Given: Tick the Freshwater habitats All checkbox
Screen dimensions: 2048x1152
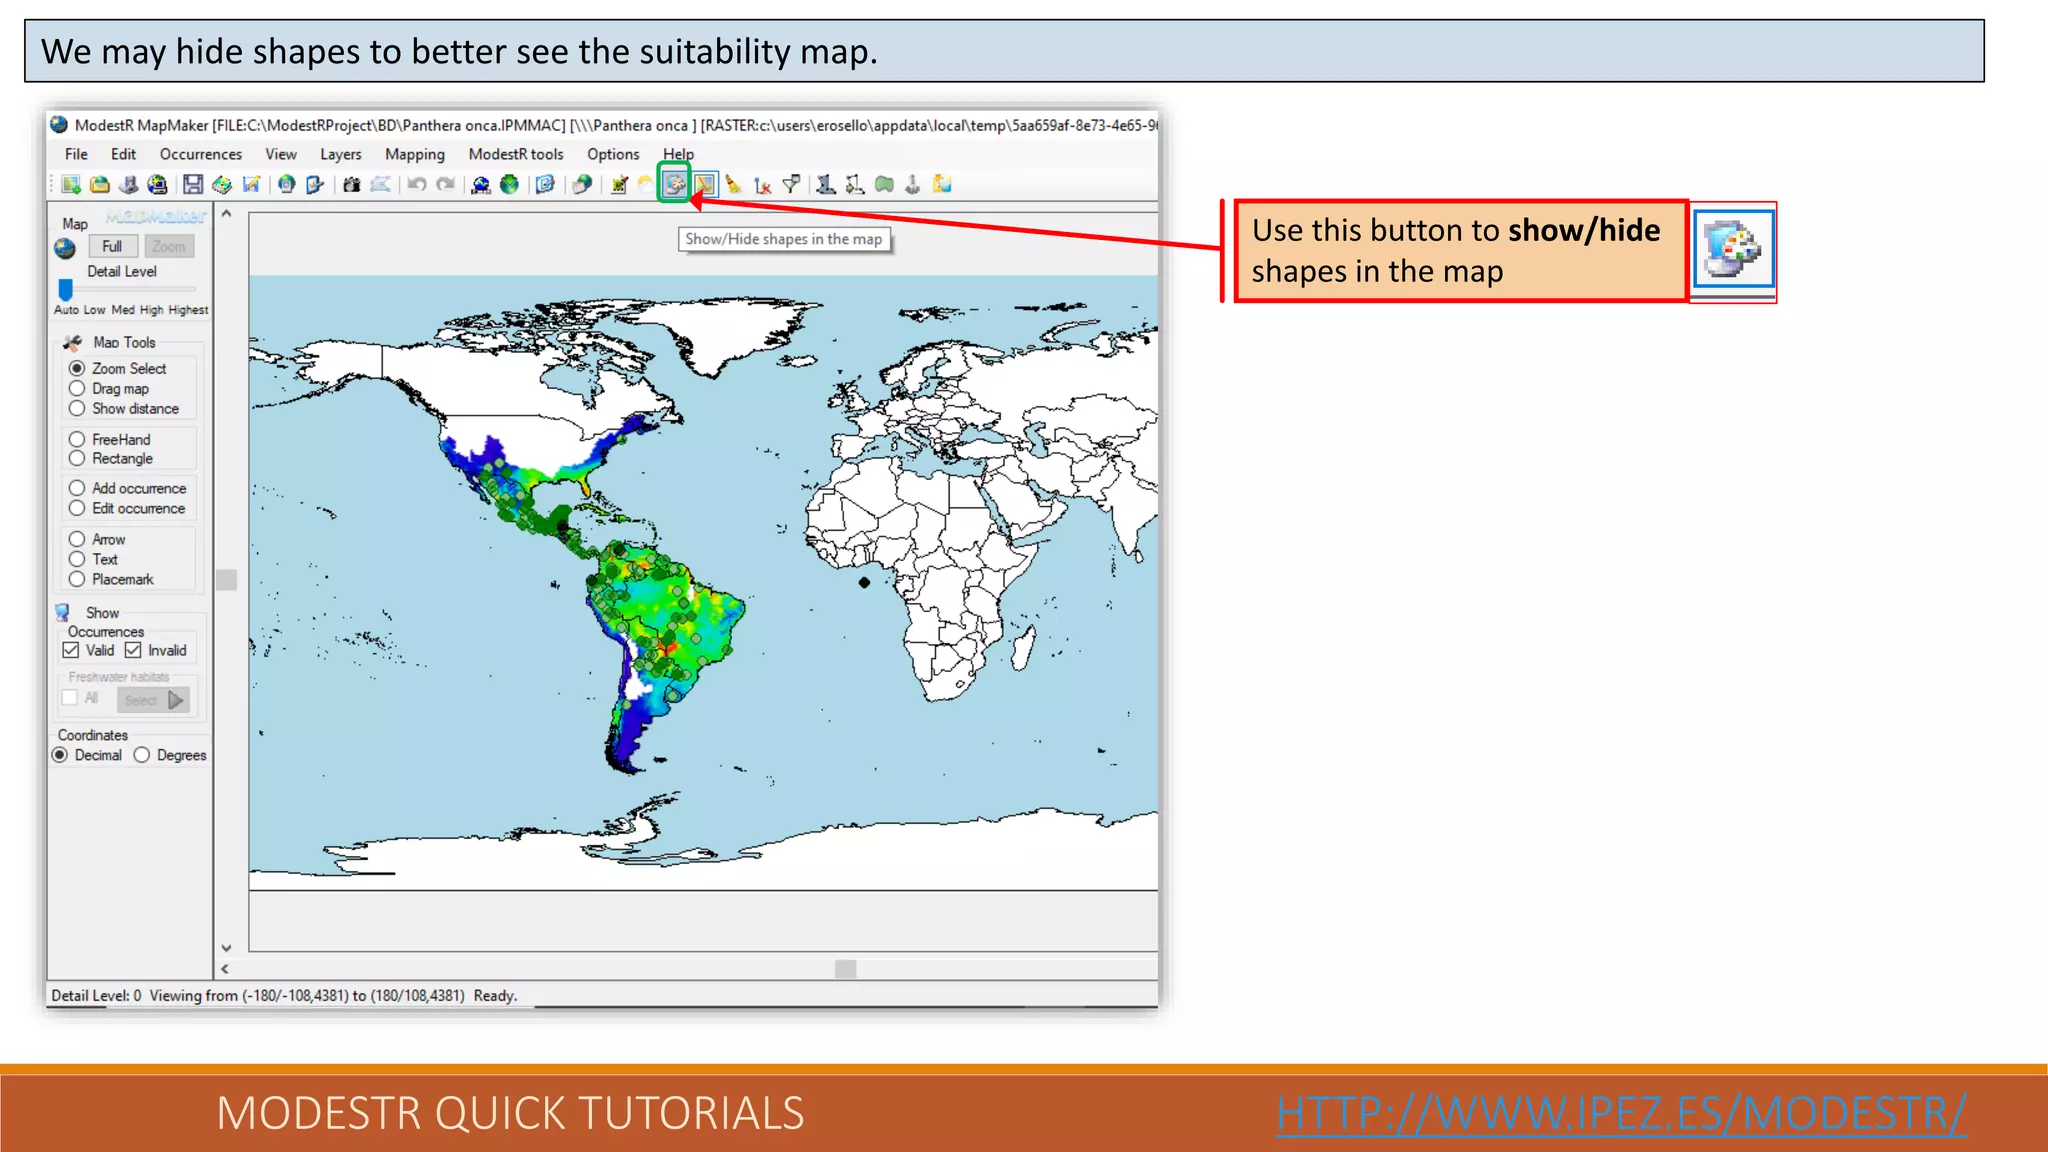Looking at the screenshot, I should point(70,698).
